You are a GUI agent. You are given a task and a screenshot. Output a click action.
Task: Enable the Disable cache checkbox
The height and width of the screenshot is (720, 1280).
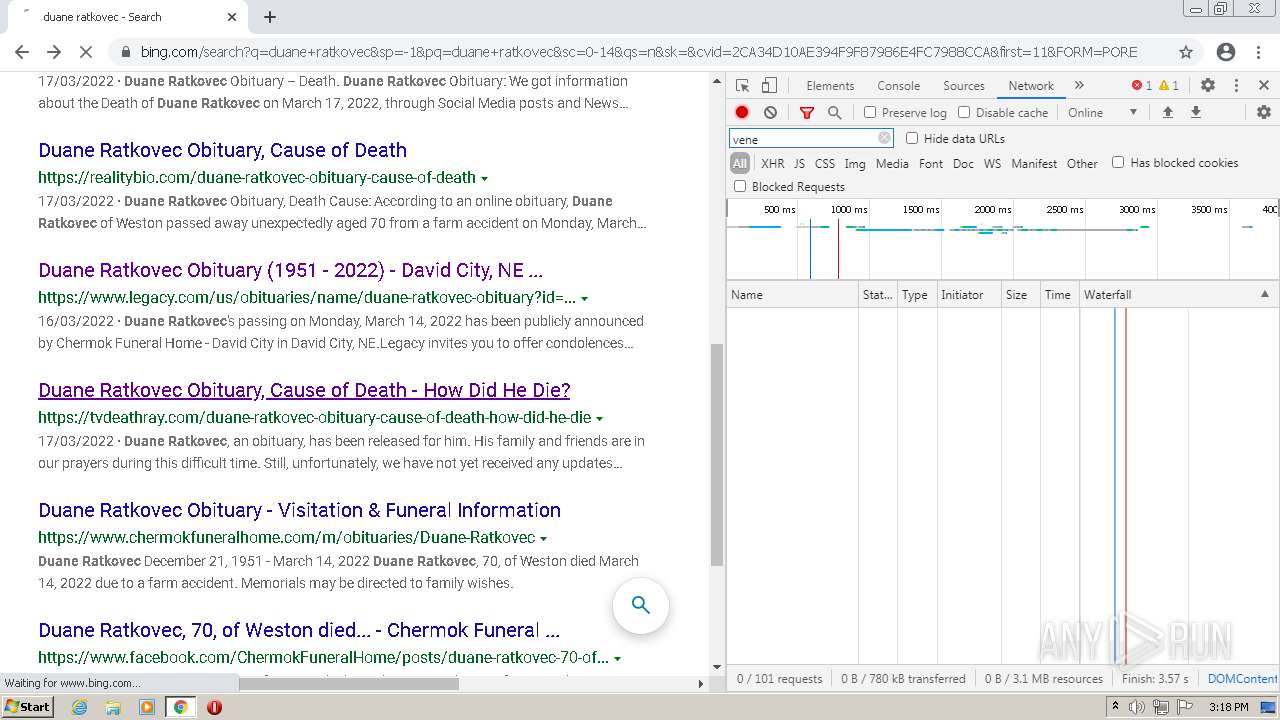[x=964, y=113]
